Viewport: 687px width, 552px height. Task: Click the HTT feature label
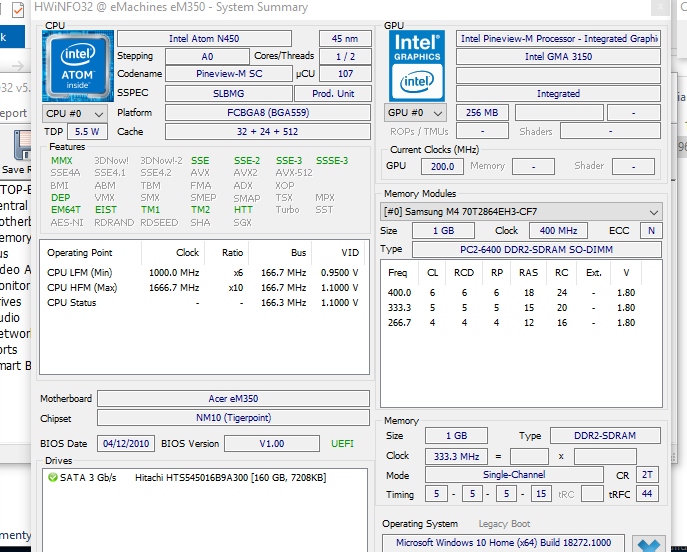(x=243, y=210)
